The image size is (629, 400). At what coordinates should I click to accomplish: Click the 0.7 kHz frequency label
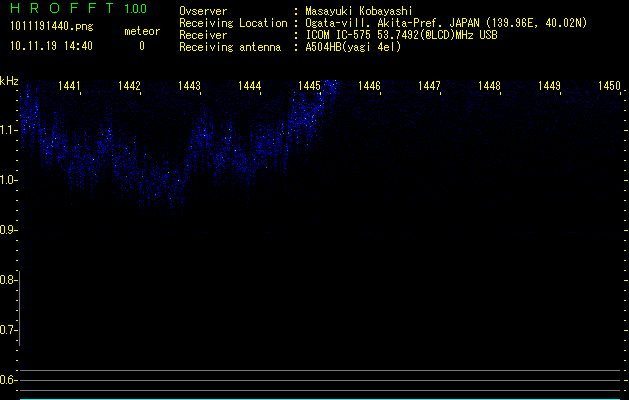pos(8,330)
